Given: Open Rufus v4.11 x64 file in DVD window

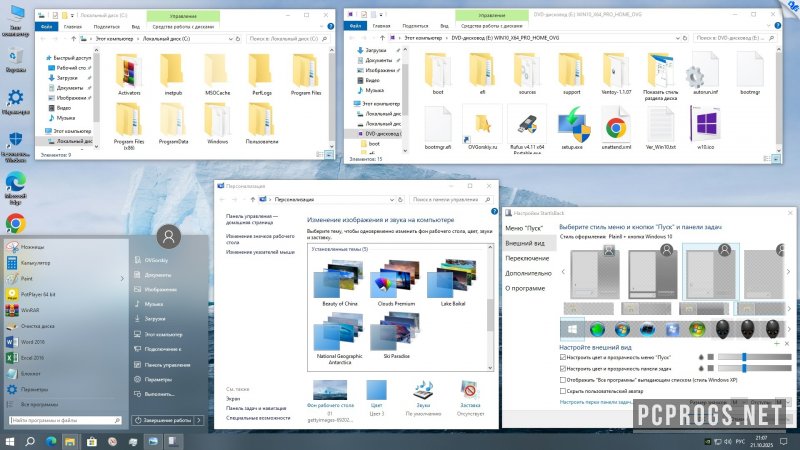Looking at the screenshot, I should [x=527, y=130].
